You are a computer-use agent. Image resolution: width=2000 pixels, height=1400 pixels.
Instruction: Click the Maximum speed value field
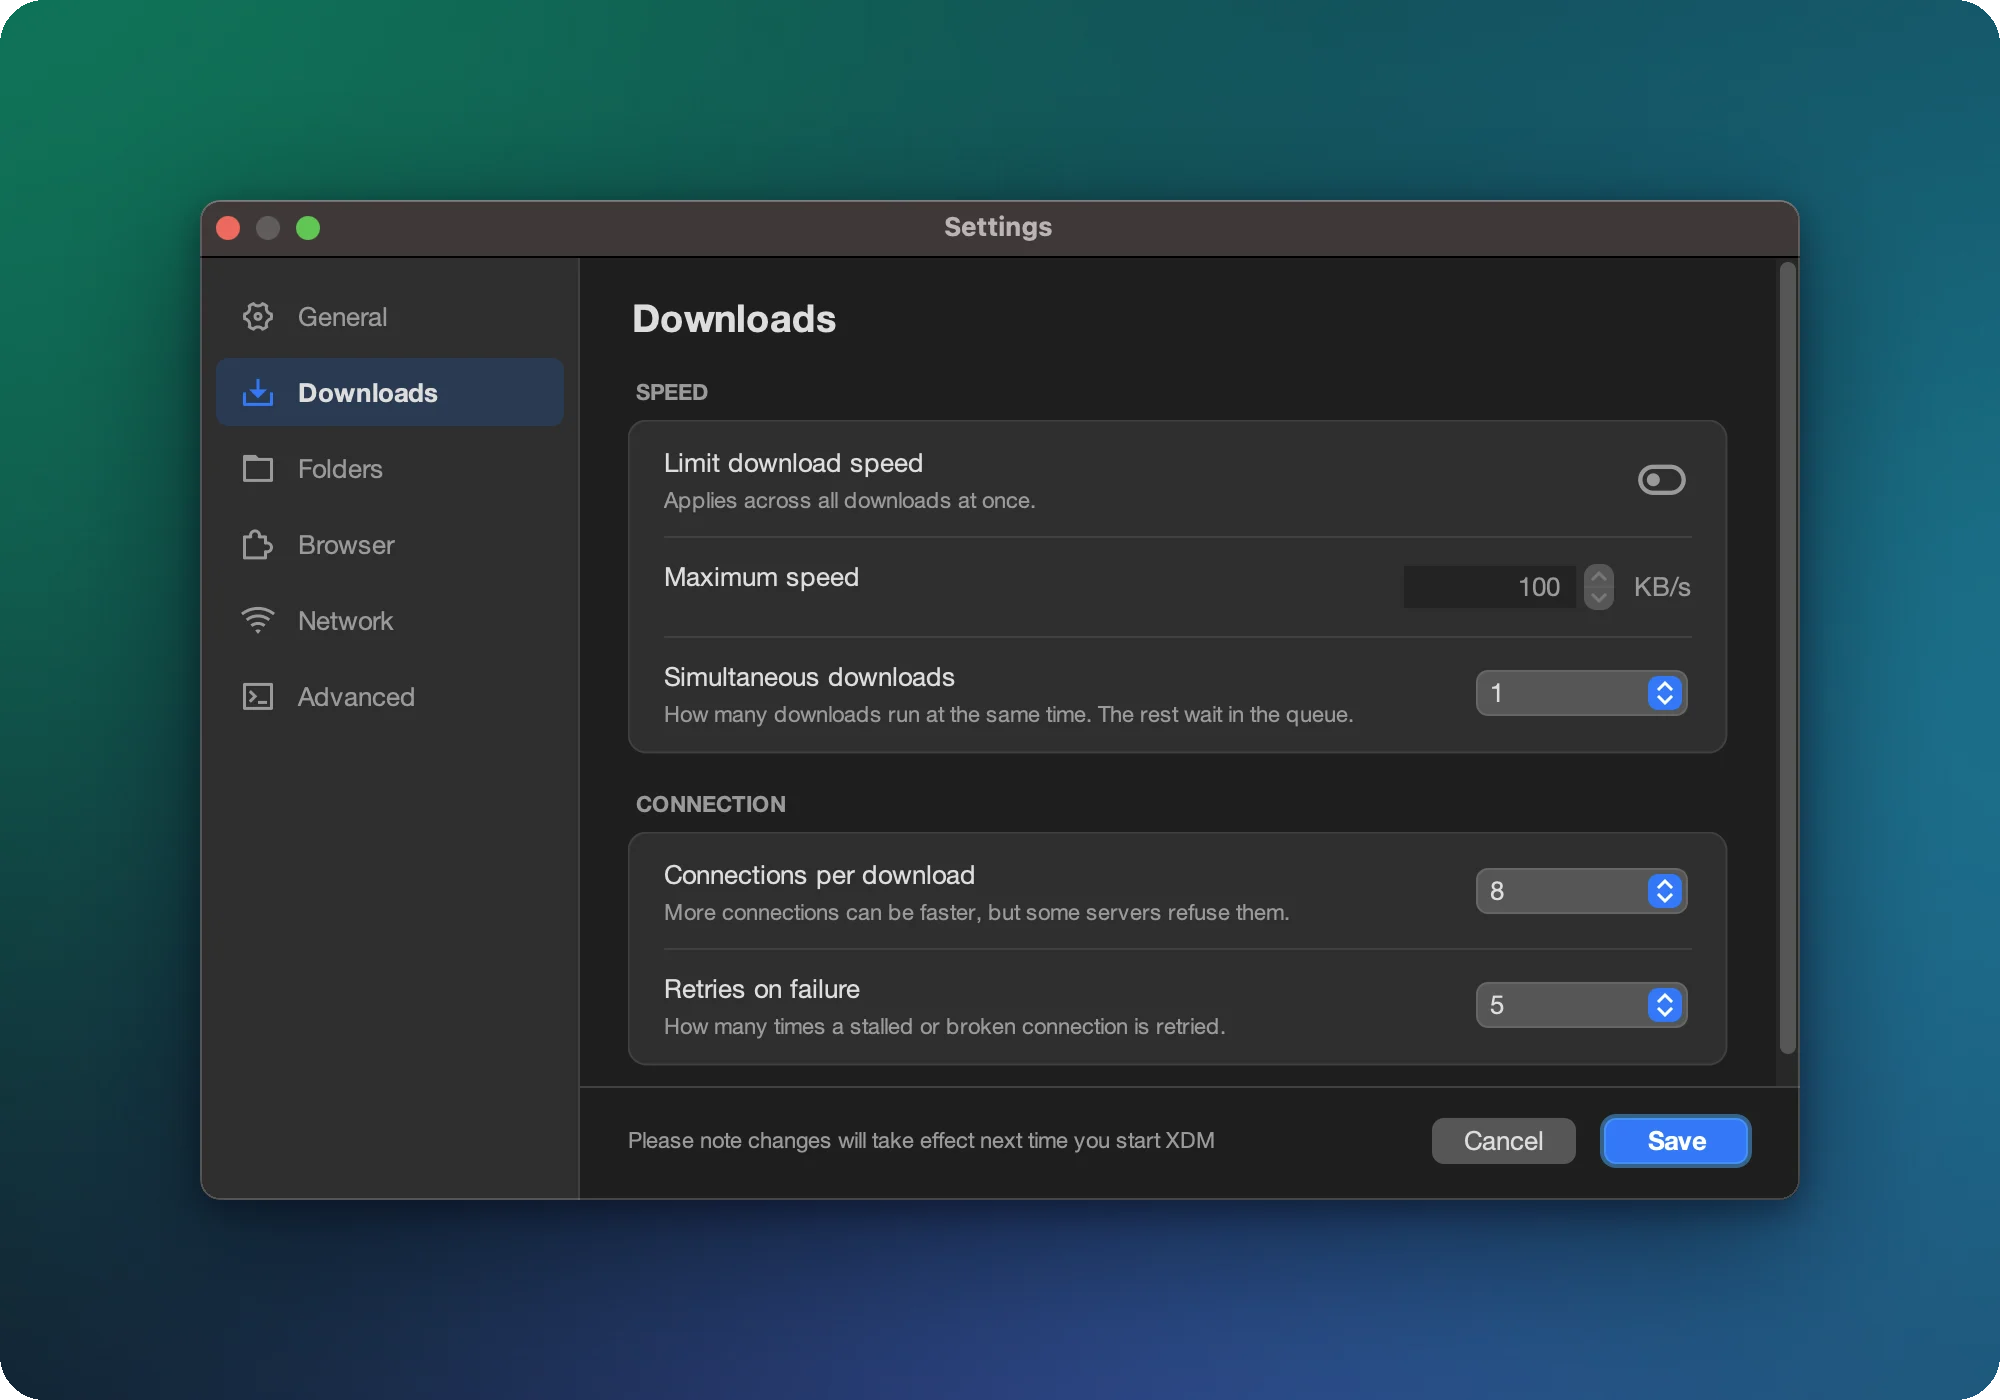pyautogui.click(x=1489, y=587)
